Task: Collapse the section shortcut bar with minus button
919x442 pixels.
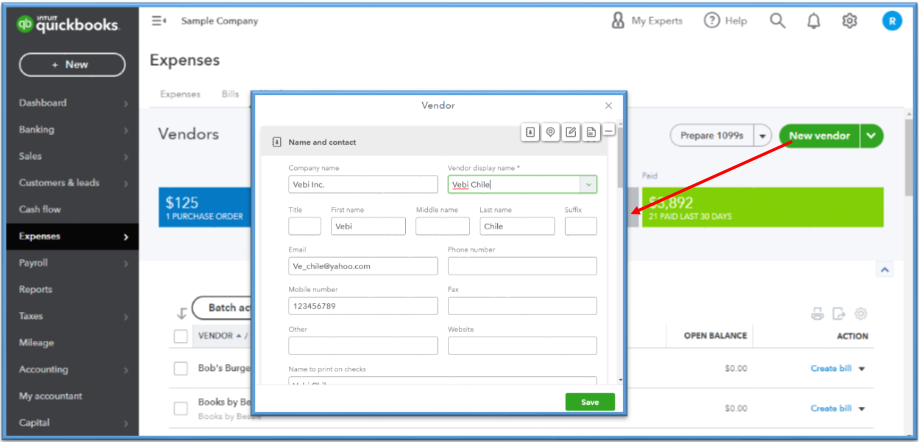Action: click(x=609, y=130)
